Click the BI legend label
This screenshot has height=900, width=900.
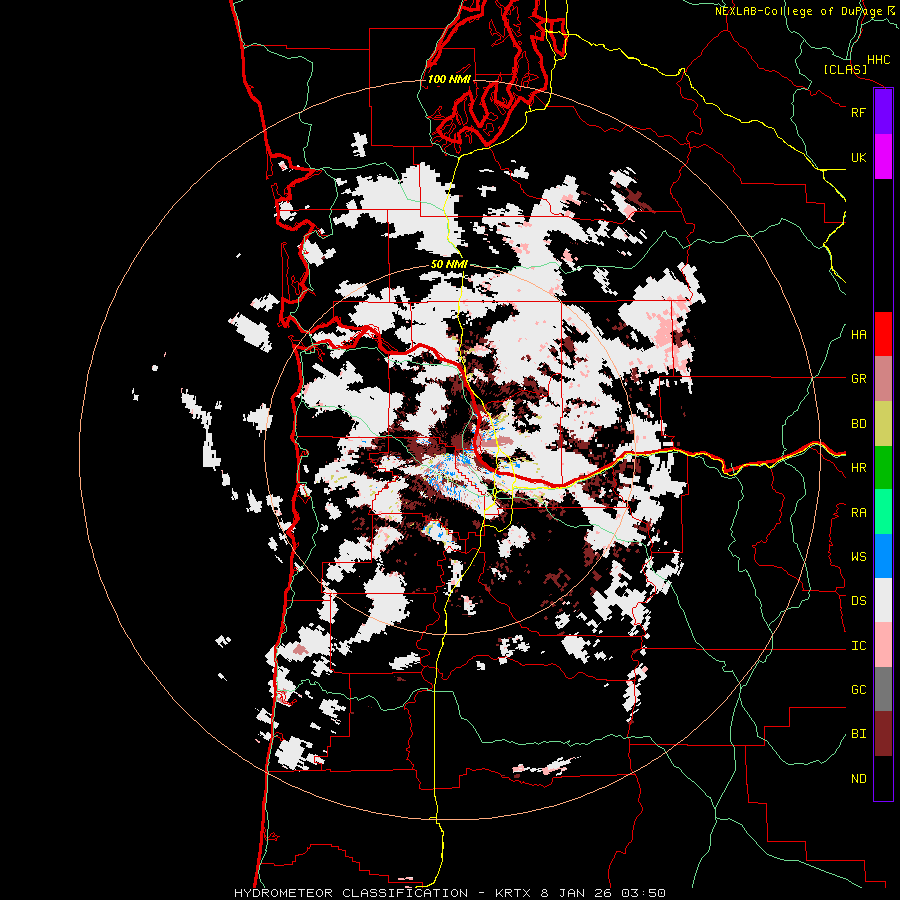(858, 734)
